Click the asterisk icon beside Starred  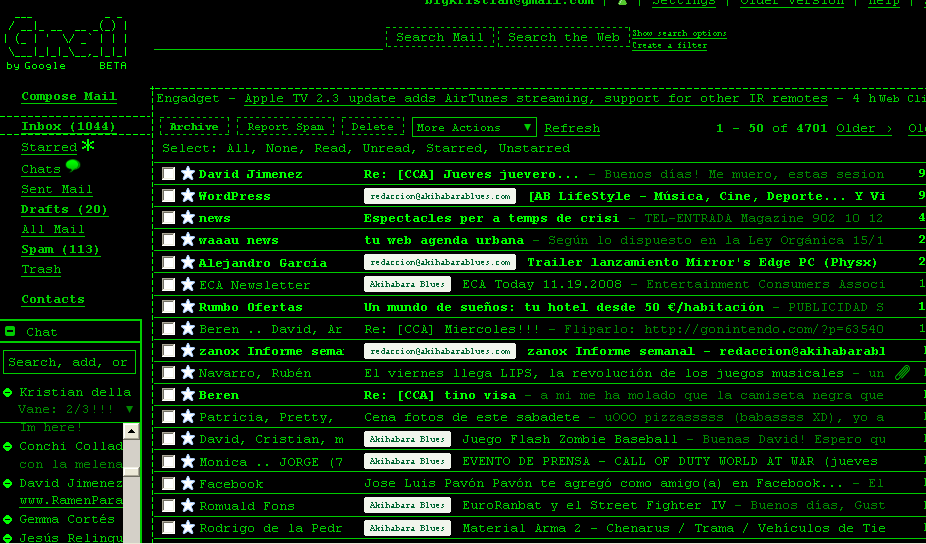tap(89, 147)
